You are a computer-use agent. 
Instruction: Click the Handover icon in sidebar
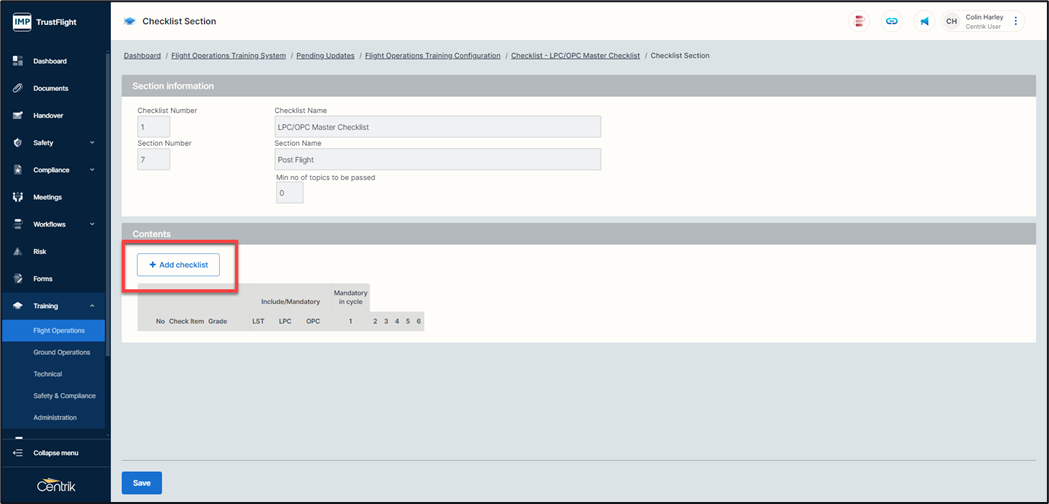pyautogui.click(x=18, y=115)
